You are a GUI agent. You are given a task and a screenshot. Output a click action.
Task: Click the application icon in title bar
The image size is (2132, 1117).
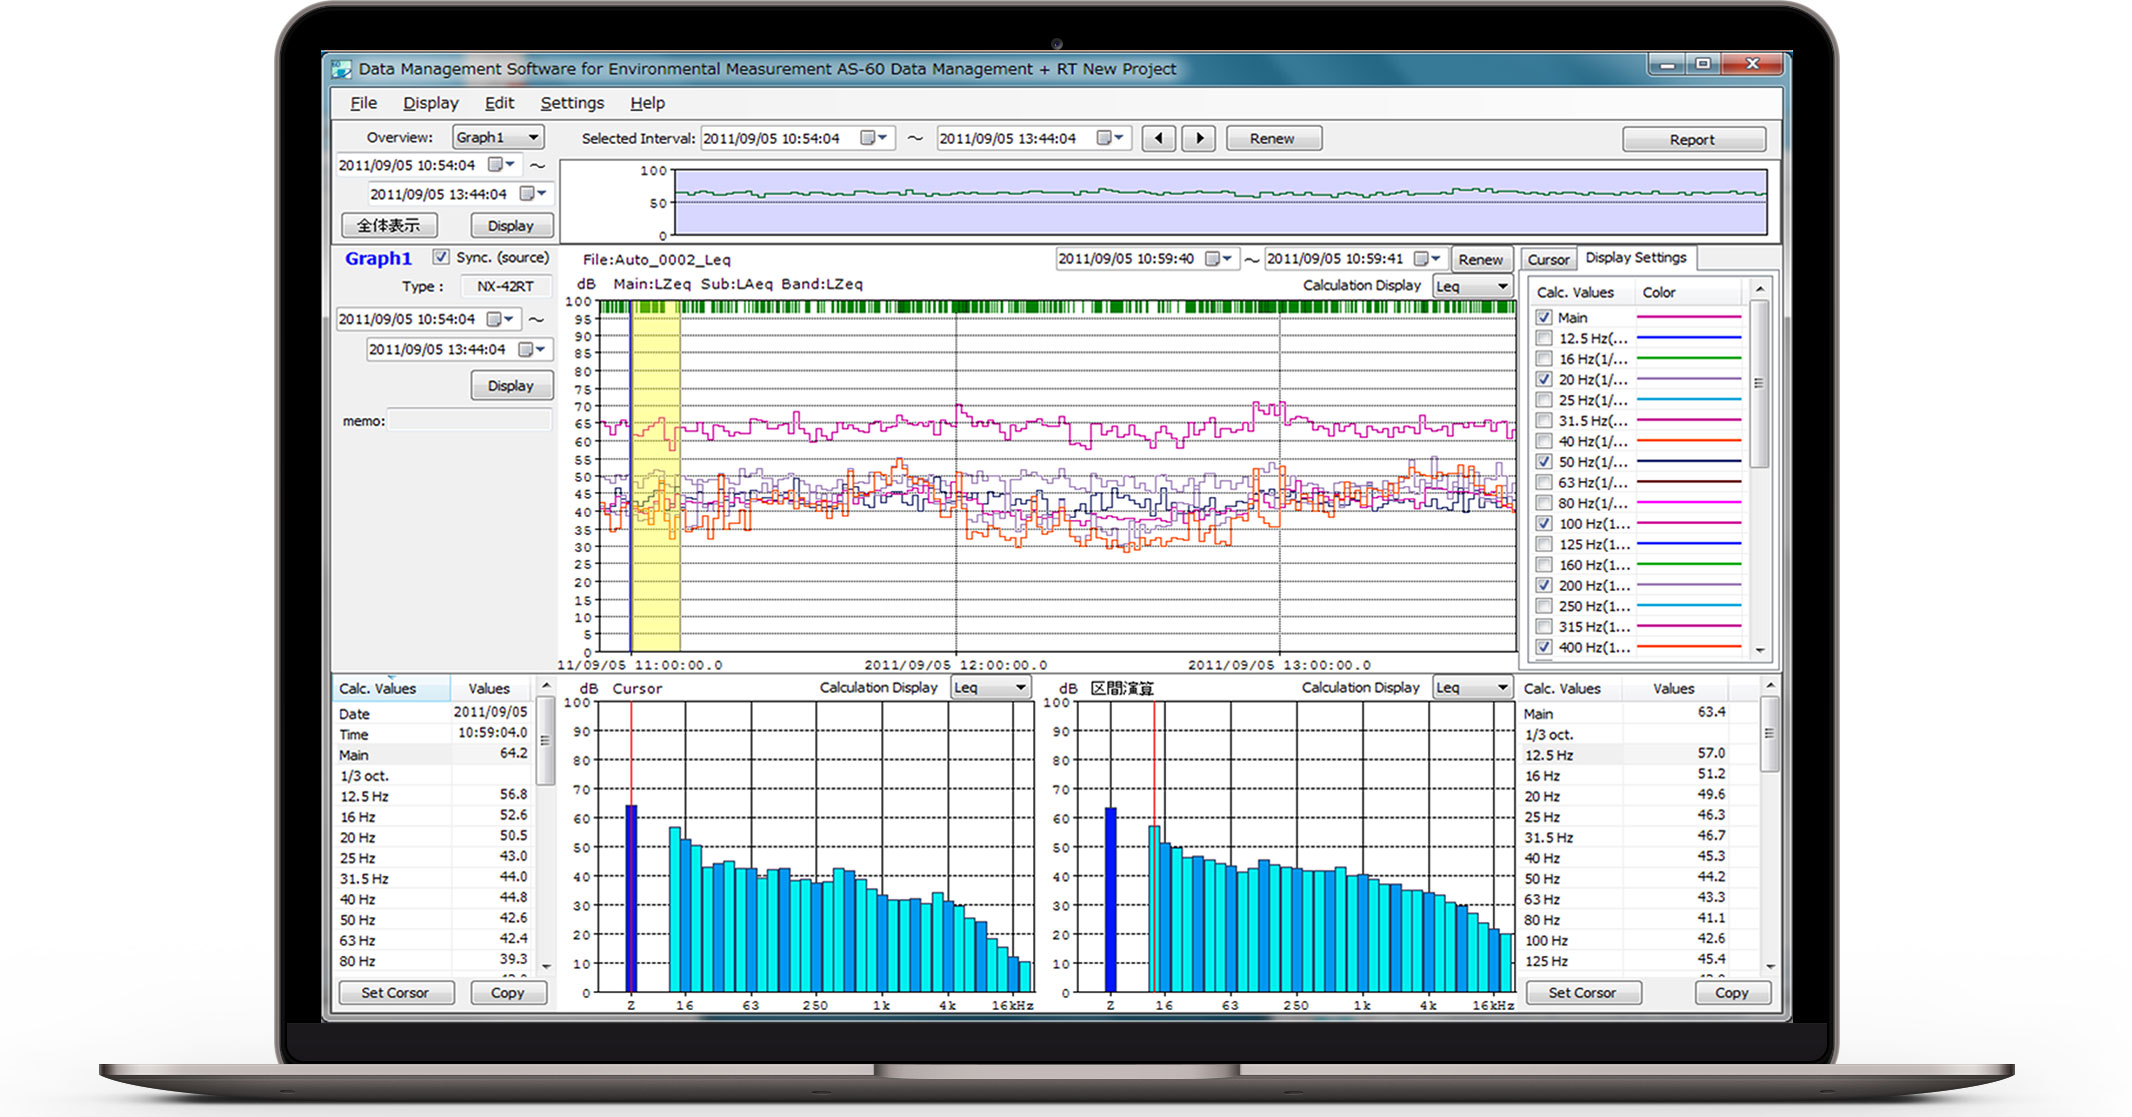[342, 69]
